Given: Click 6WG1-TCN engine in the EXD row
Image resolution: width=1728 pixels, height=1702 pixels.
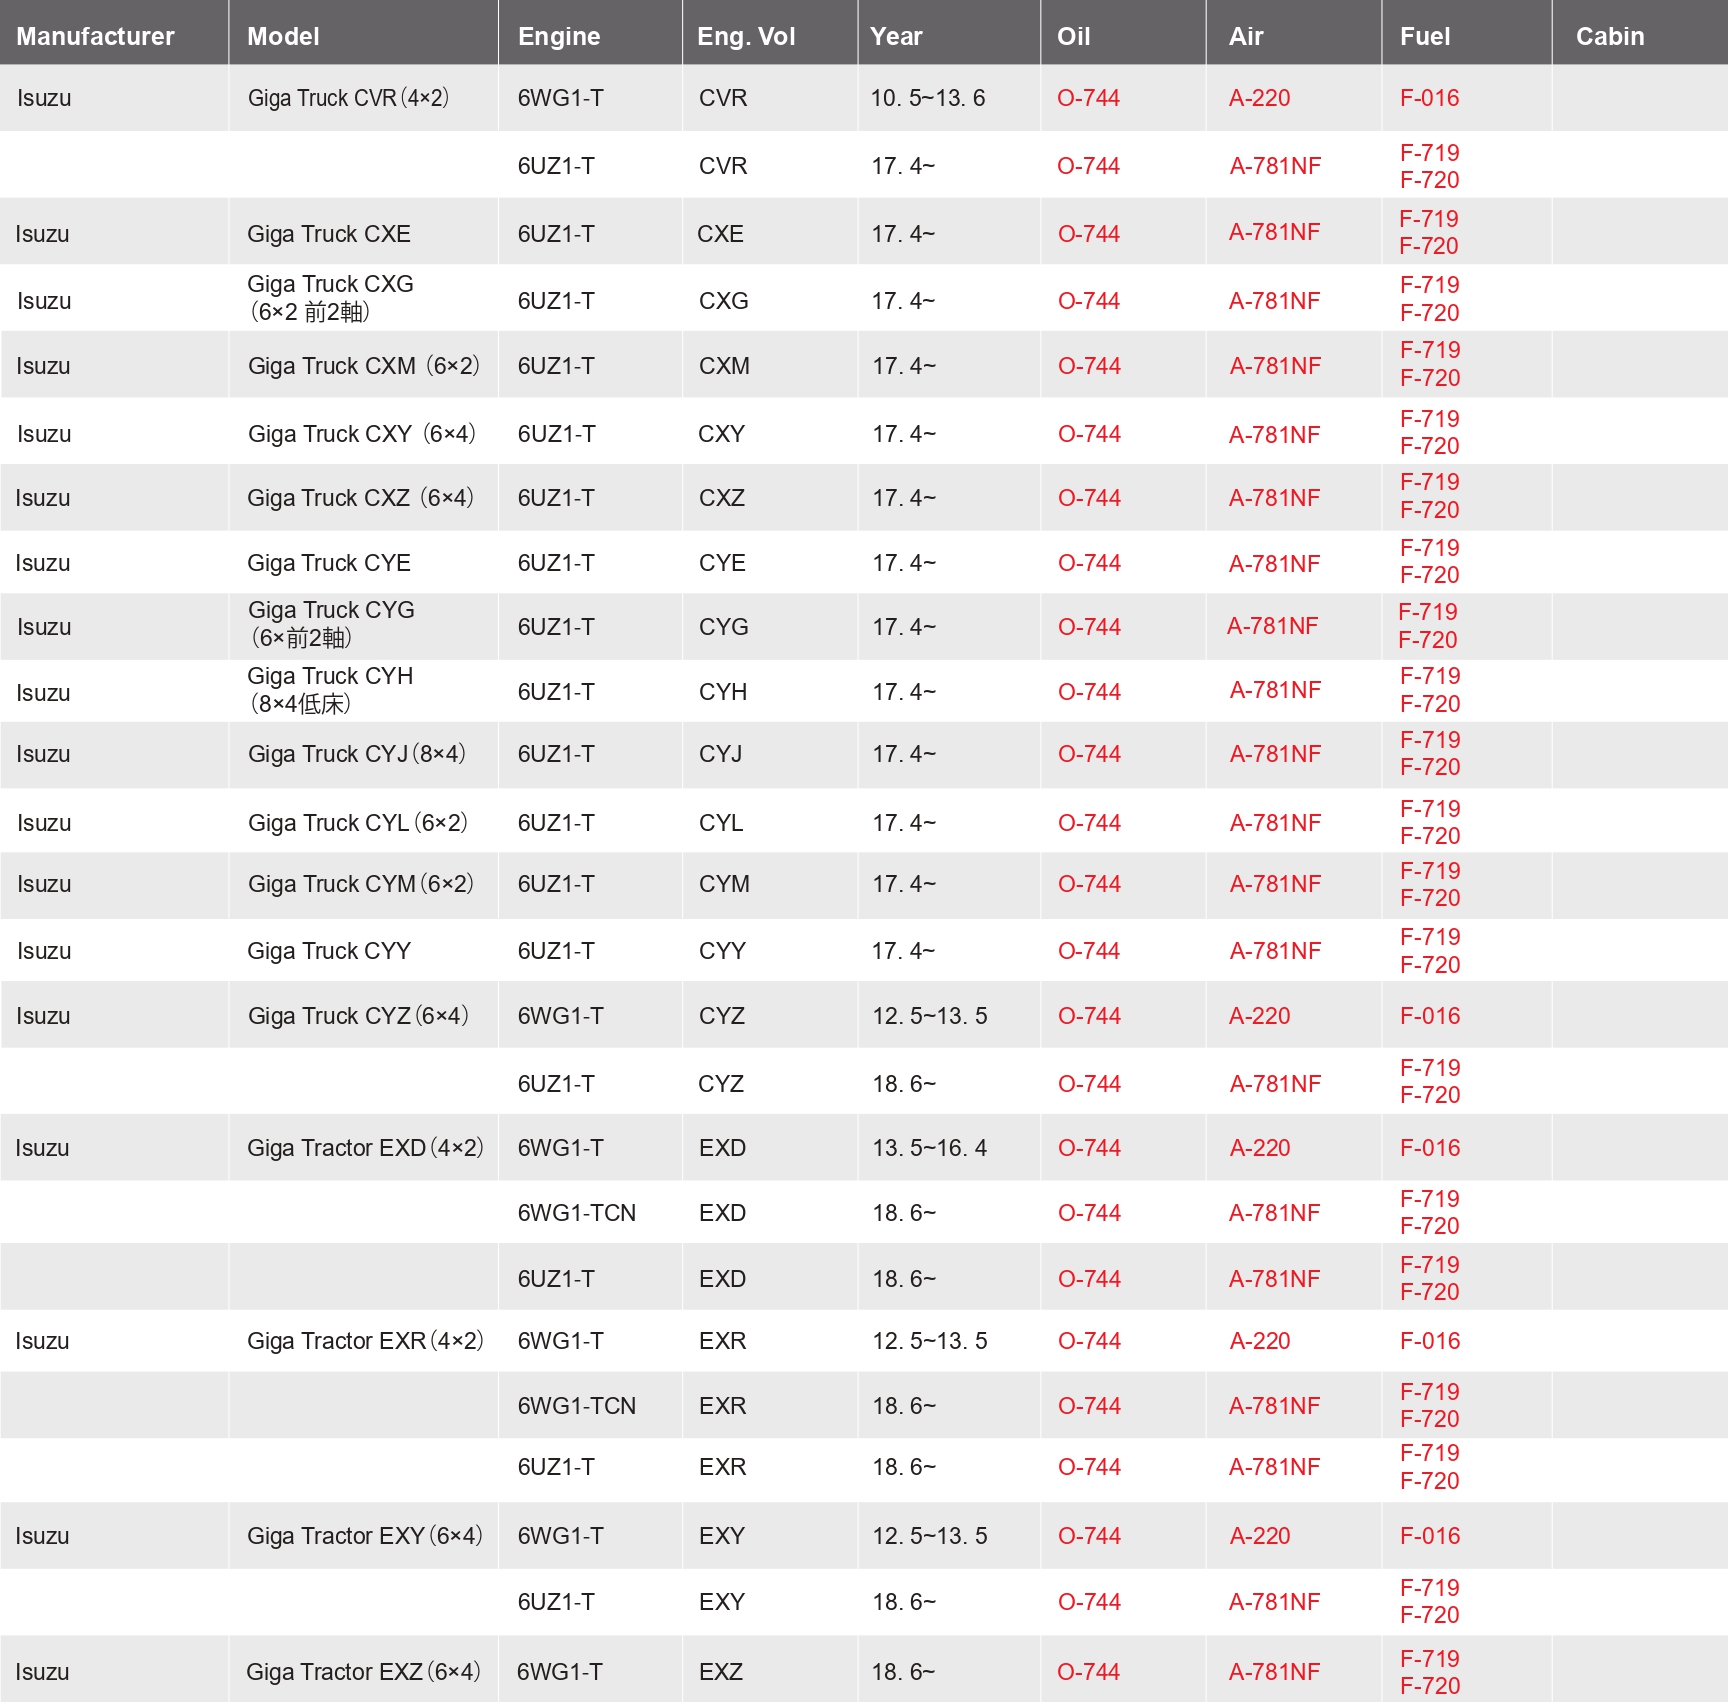Looking at the screenshot, I should [577, 1213].
